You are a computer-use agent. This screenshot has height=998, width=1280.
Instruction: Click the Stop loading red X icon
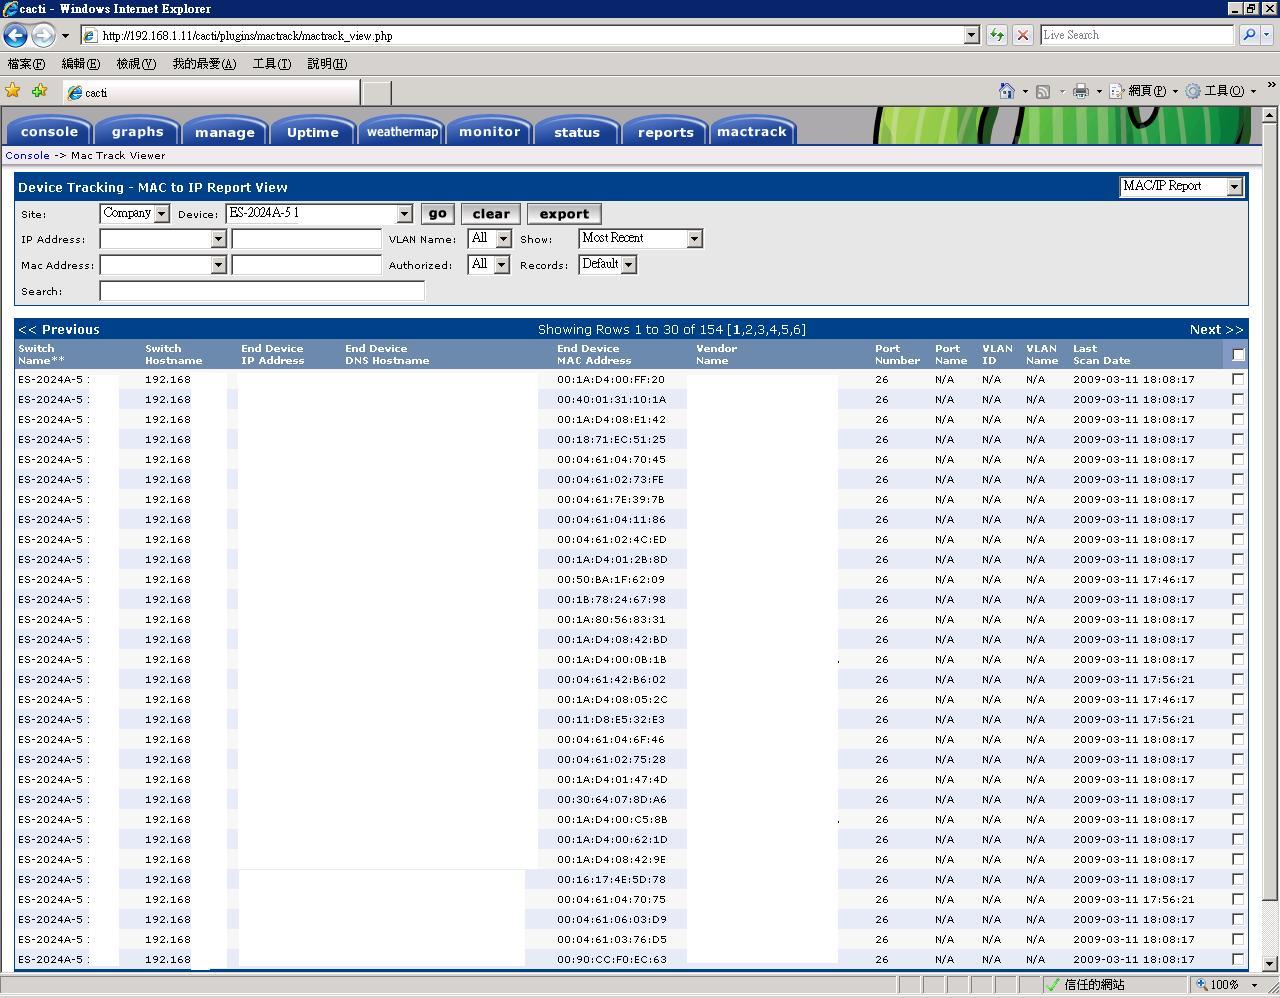1022,35
